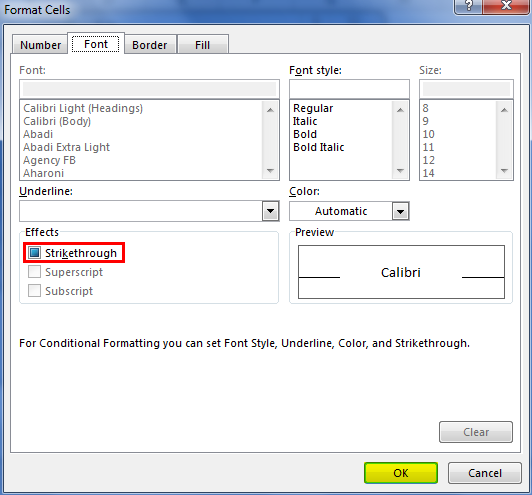Select size 12 in Size list
The width and height of the screenshot is (532, 495).
[429, 160]
